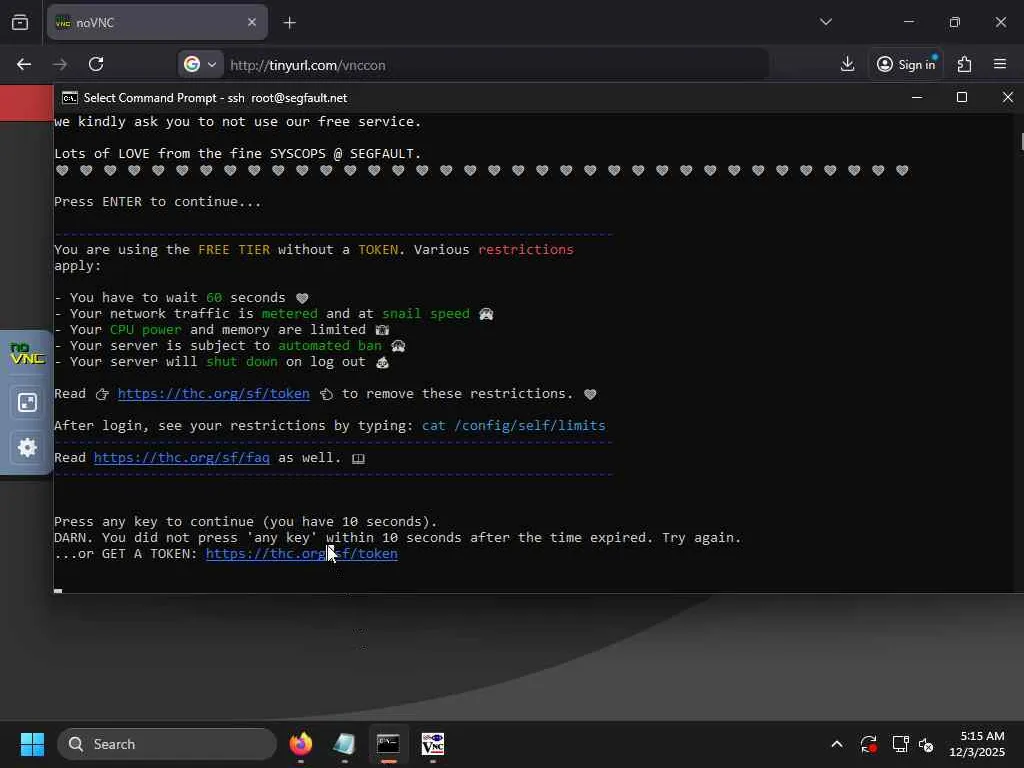Close the Command Prompt ssh window
Viewport: 1024px width, 768px height.
1008,97
